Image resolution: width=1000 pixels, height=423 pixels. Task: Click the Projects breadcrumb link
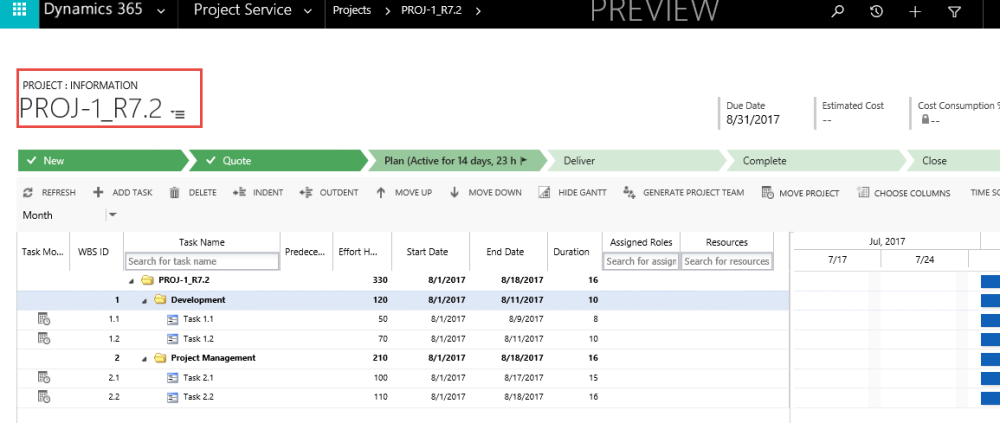click(352, 11)
